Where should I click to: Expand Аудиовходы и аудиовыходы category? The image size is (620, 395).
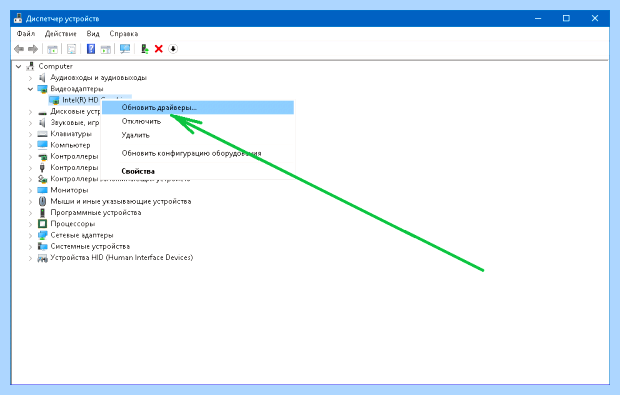[30, 78]
